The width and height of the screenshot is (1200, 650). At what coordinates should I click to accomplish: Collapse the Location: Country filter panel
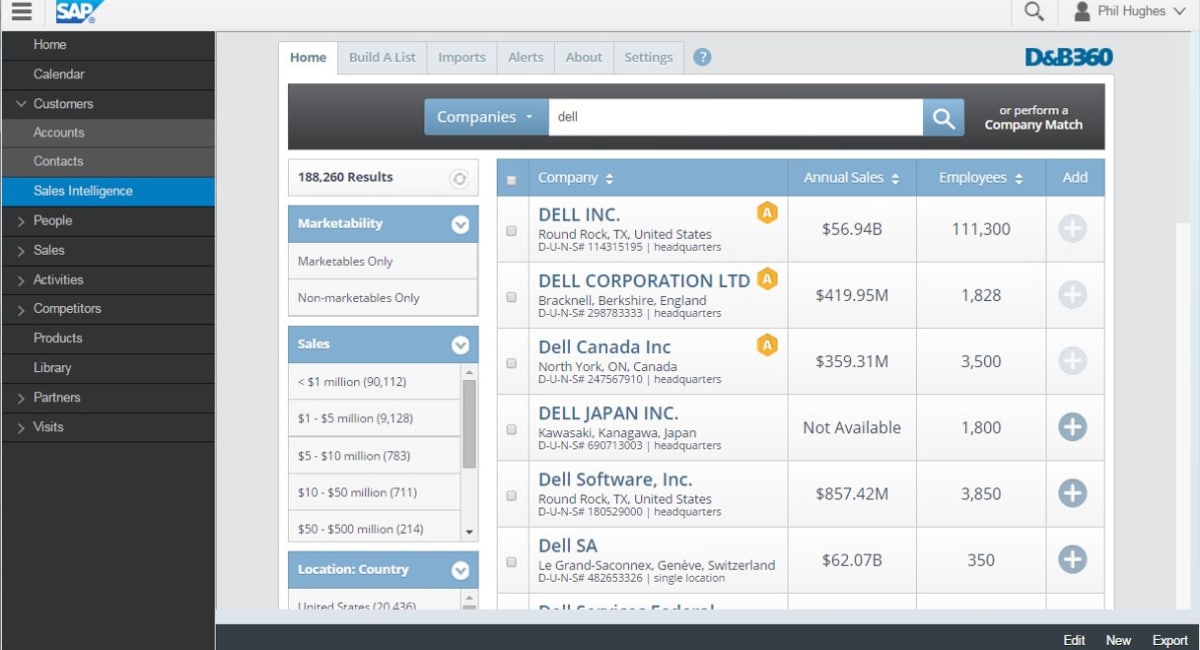click(x=460, y=570)
